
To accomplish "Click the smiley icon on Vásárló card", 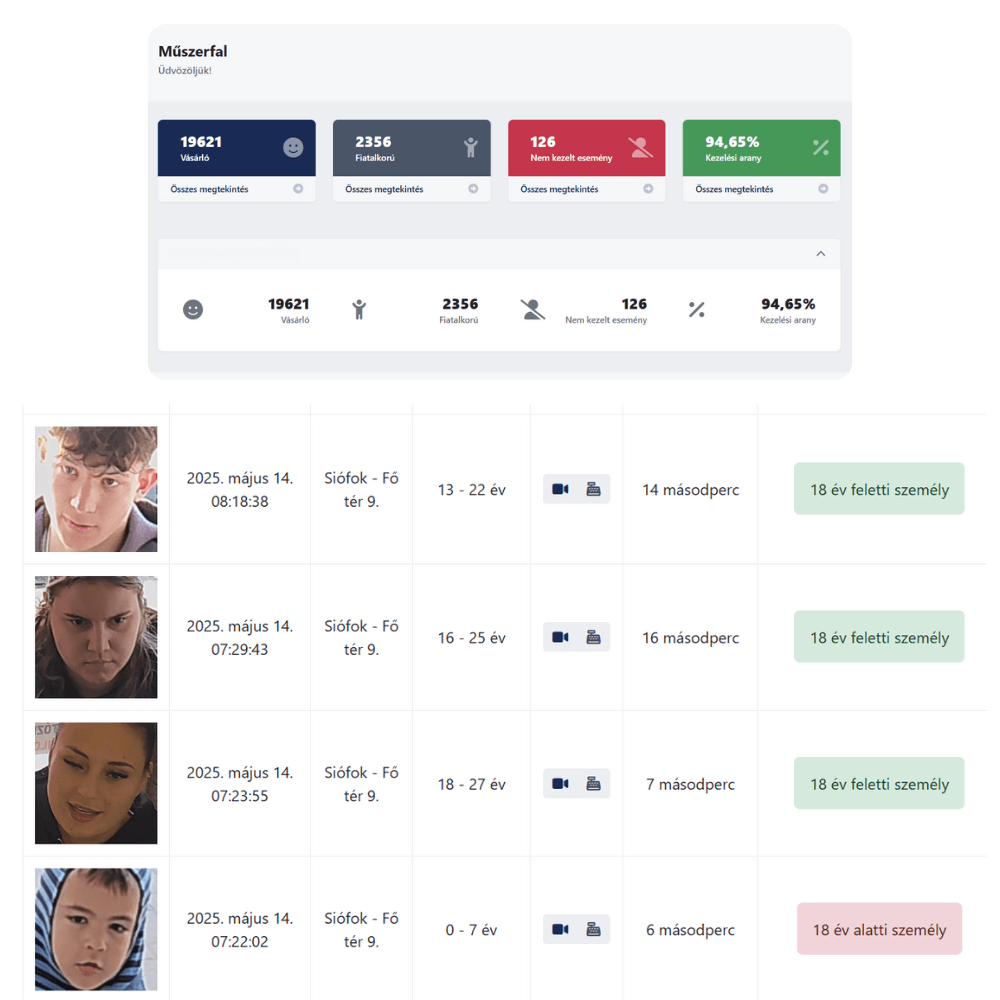I will pyautogui.click(x=293, y=148).
